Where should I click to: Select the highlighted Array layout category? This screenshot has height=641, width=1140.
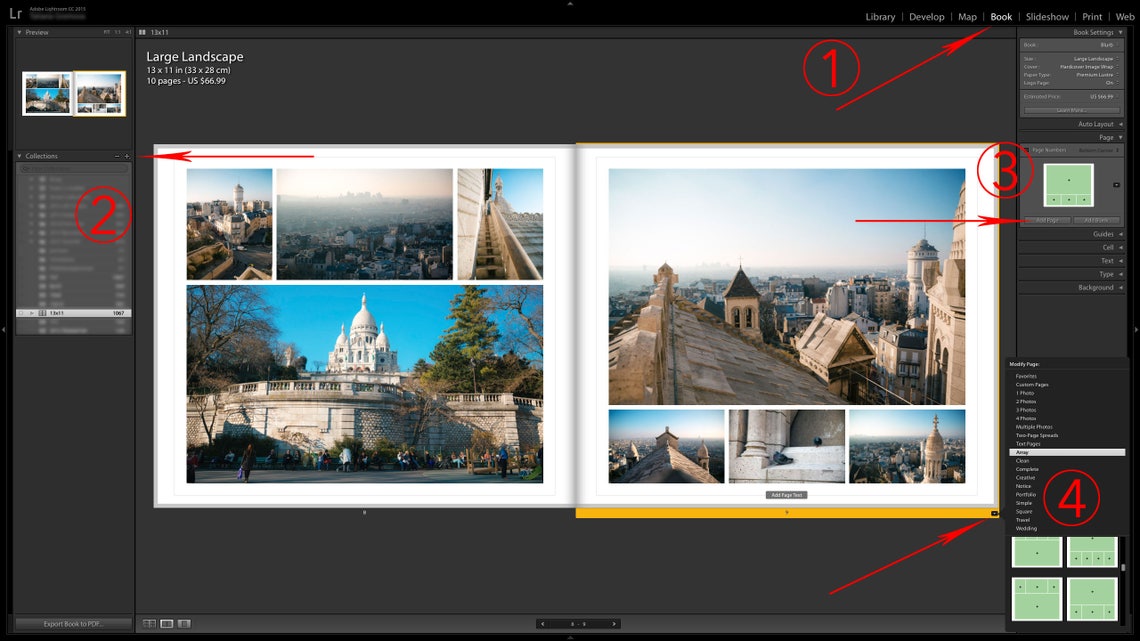point(1067,452)
